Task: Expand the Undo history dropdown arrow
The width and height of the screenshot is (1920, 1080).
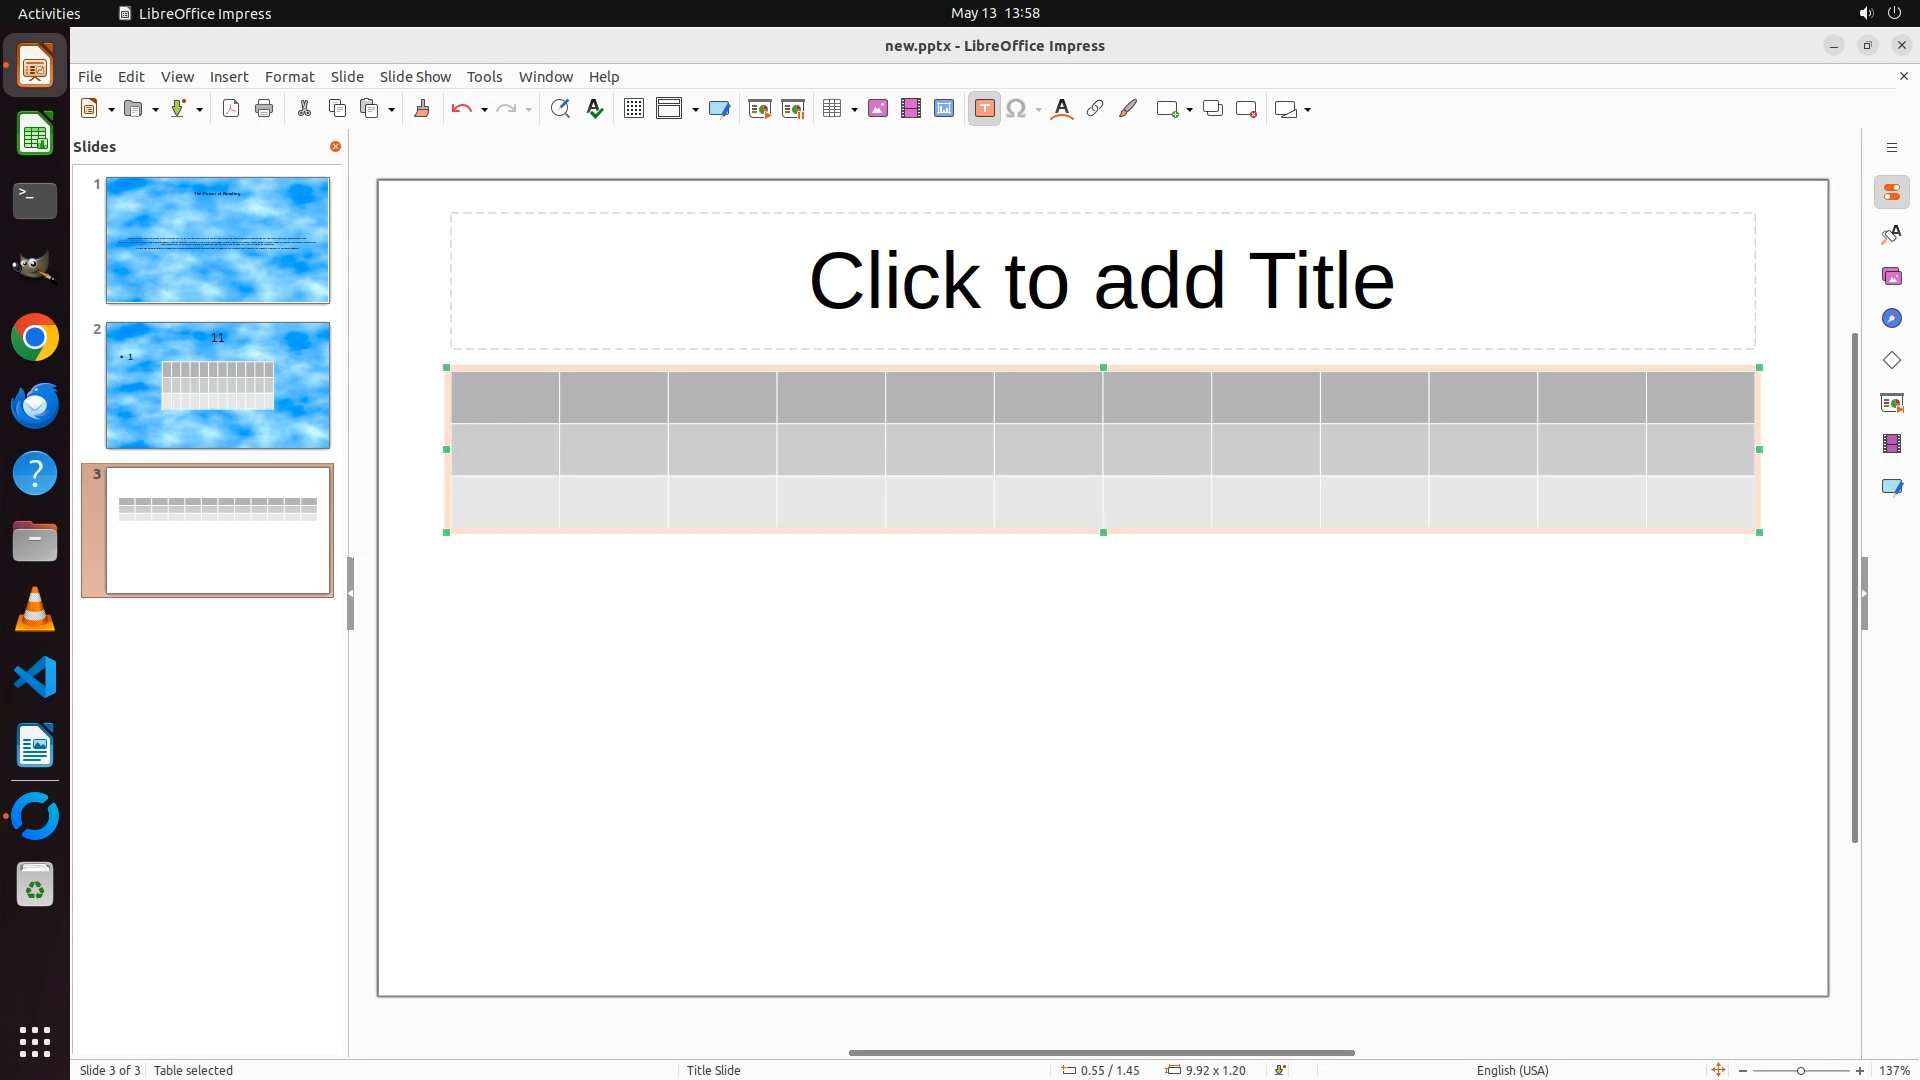Action: click(x=484, y=110)
